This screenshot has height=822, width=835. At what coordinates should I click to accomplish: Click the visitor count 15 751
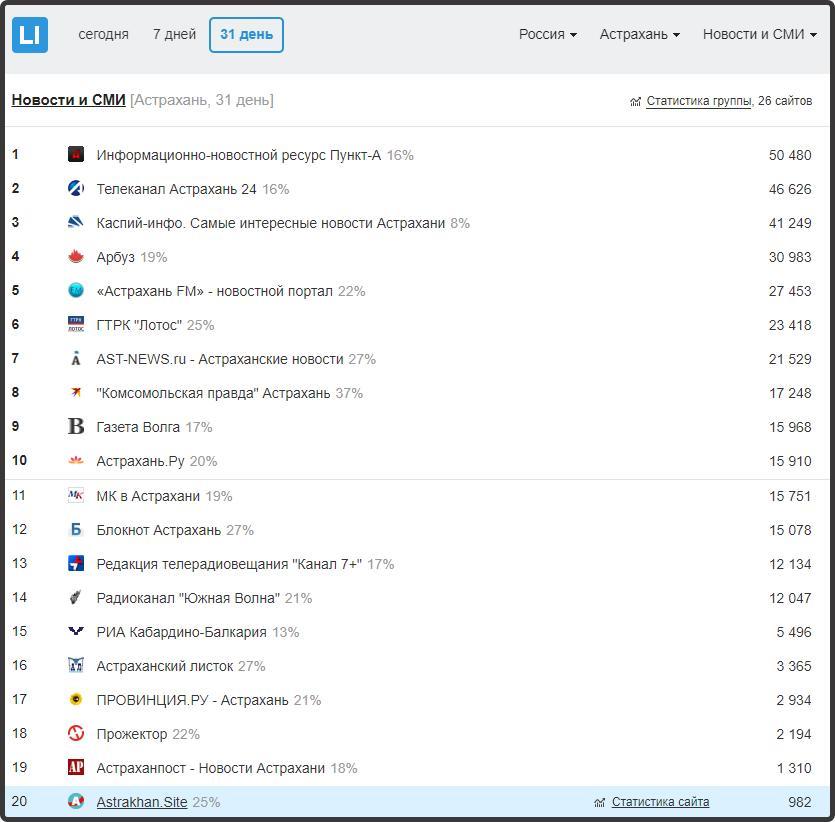pos(790,496)
